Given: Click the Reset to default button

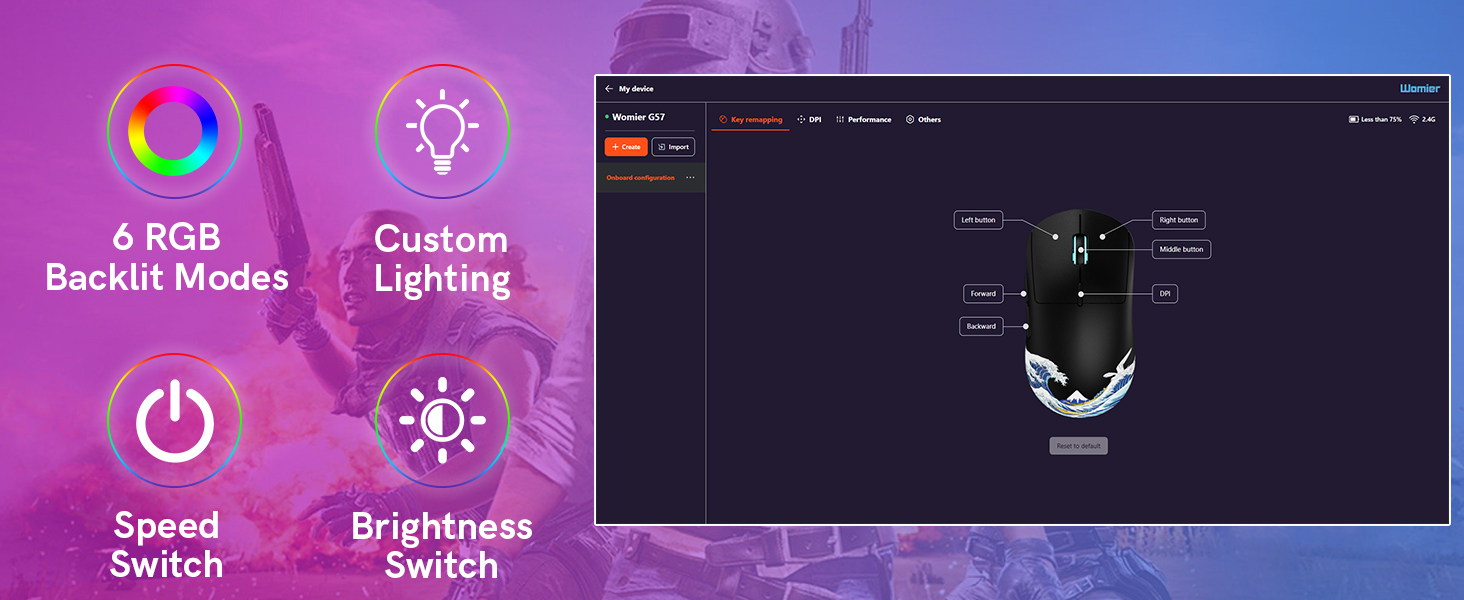Looking at the screenshot, I should [x=1078, y=446].
